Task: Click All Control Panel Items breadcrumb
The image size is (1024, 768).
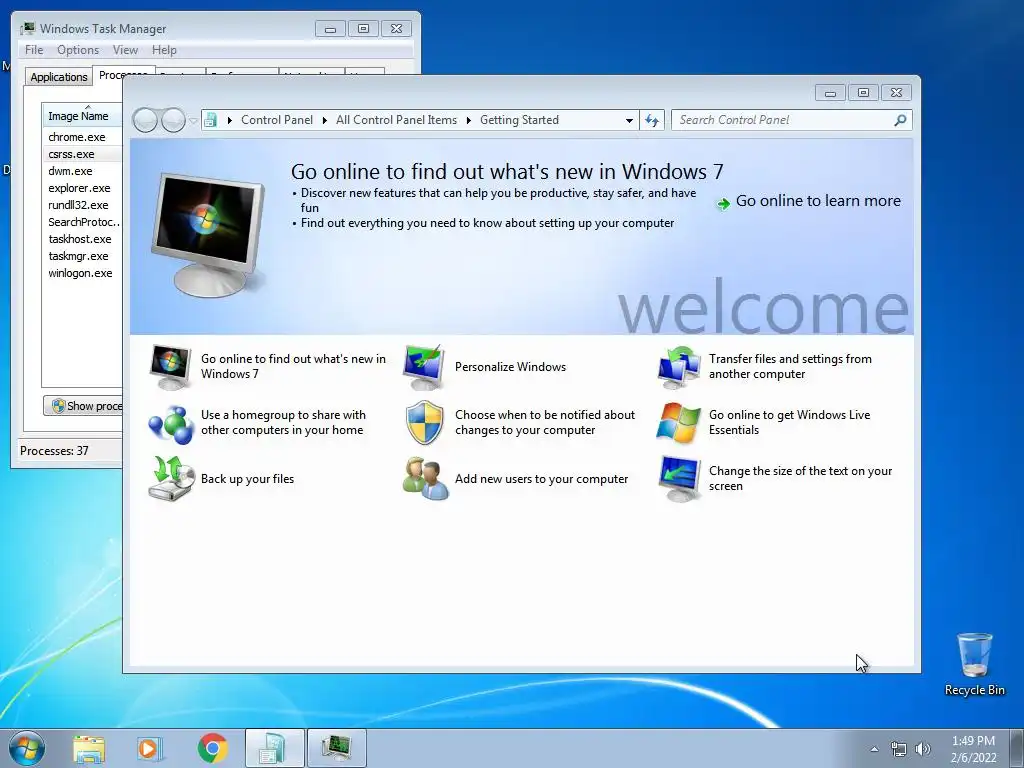Action: [396, 120]
